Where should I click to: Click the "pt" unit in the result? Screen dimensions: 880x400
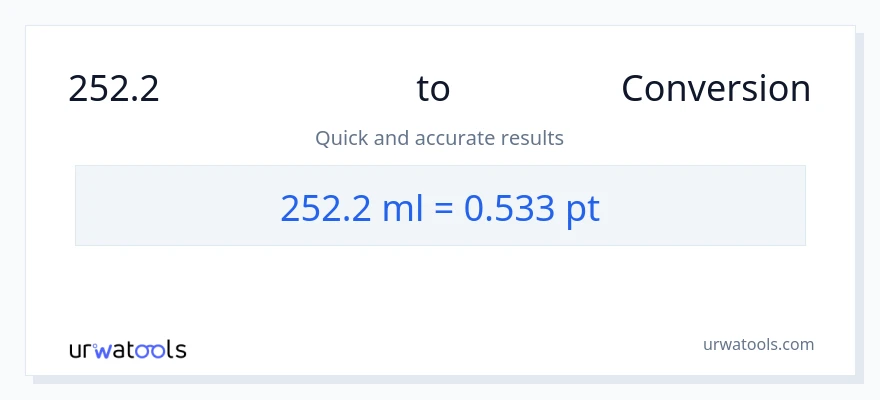click(x=583, y=208)
